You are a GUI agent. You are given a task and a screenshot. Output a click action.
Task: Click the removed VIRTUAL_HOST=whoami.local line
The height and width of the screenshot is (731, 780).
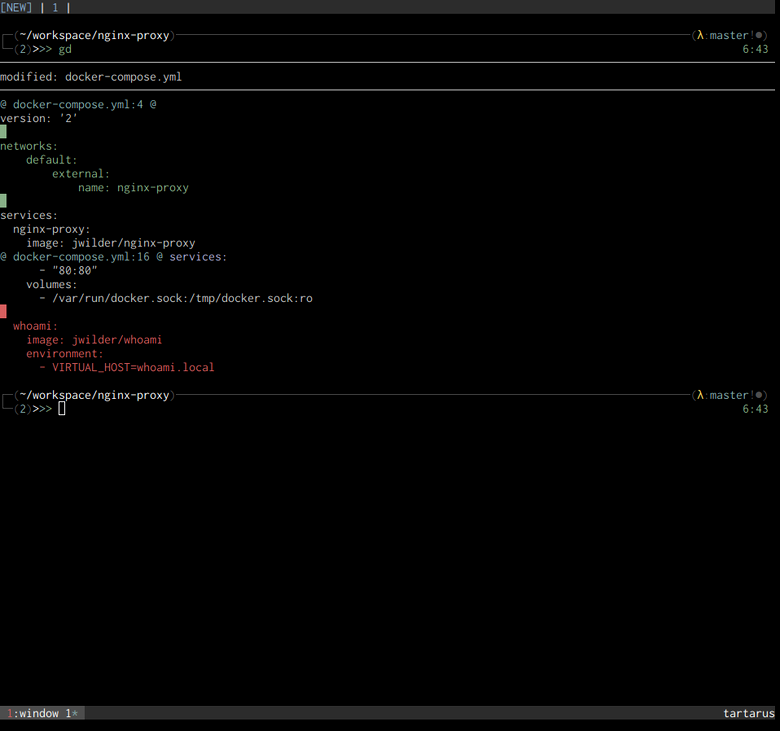click(x=133, y=367)
